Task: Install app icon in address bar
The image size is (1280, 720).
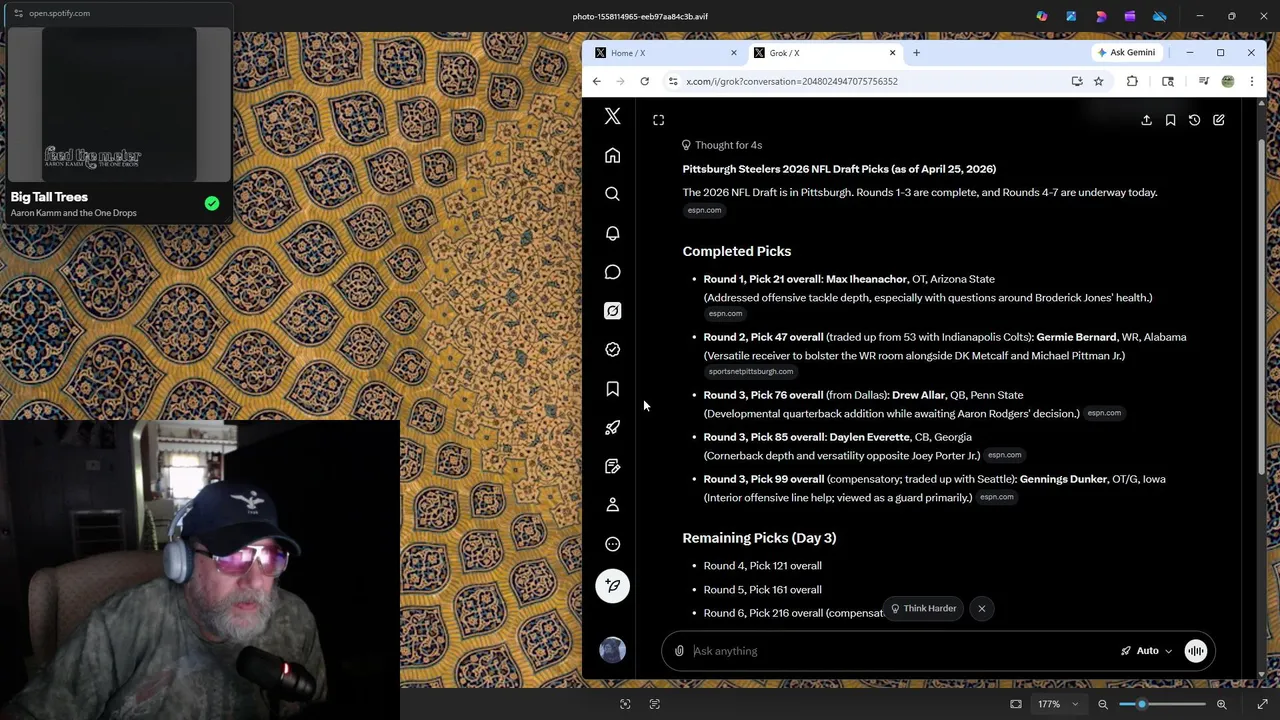Action: (x=1077, y=81)
